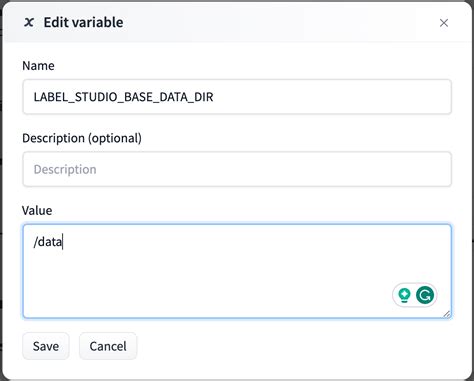Click the green Grammarly G icon

click(x=425, y=295)
